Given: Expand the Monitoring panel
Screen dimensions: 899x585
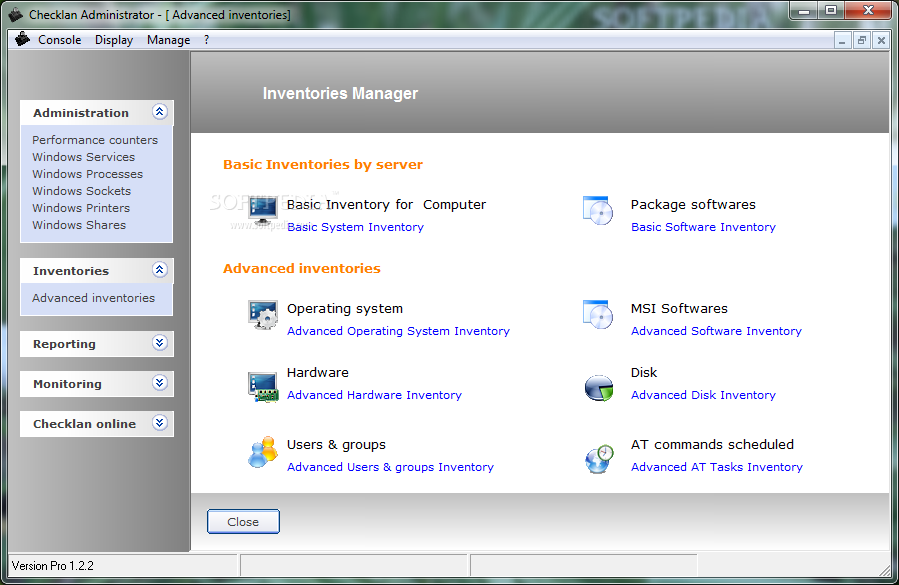Looking at the screenshot, I should pyautogui.click(x=160, y=383).
